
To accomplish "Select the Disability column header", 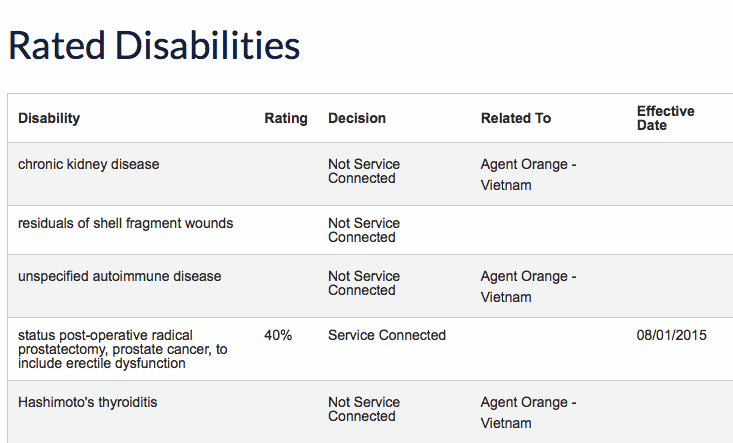I will click(x=49, y=118).
